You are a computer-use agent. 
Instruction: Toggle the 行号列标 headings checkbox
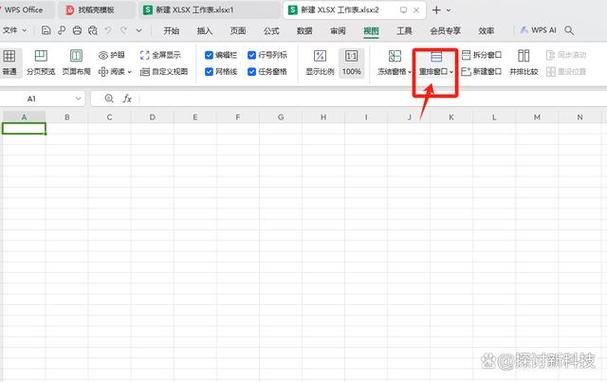252,55
